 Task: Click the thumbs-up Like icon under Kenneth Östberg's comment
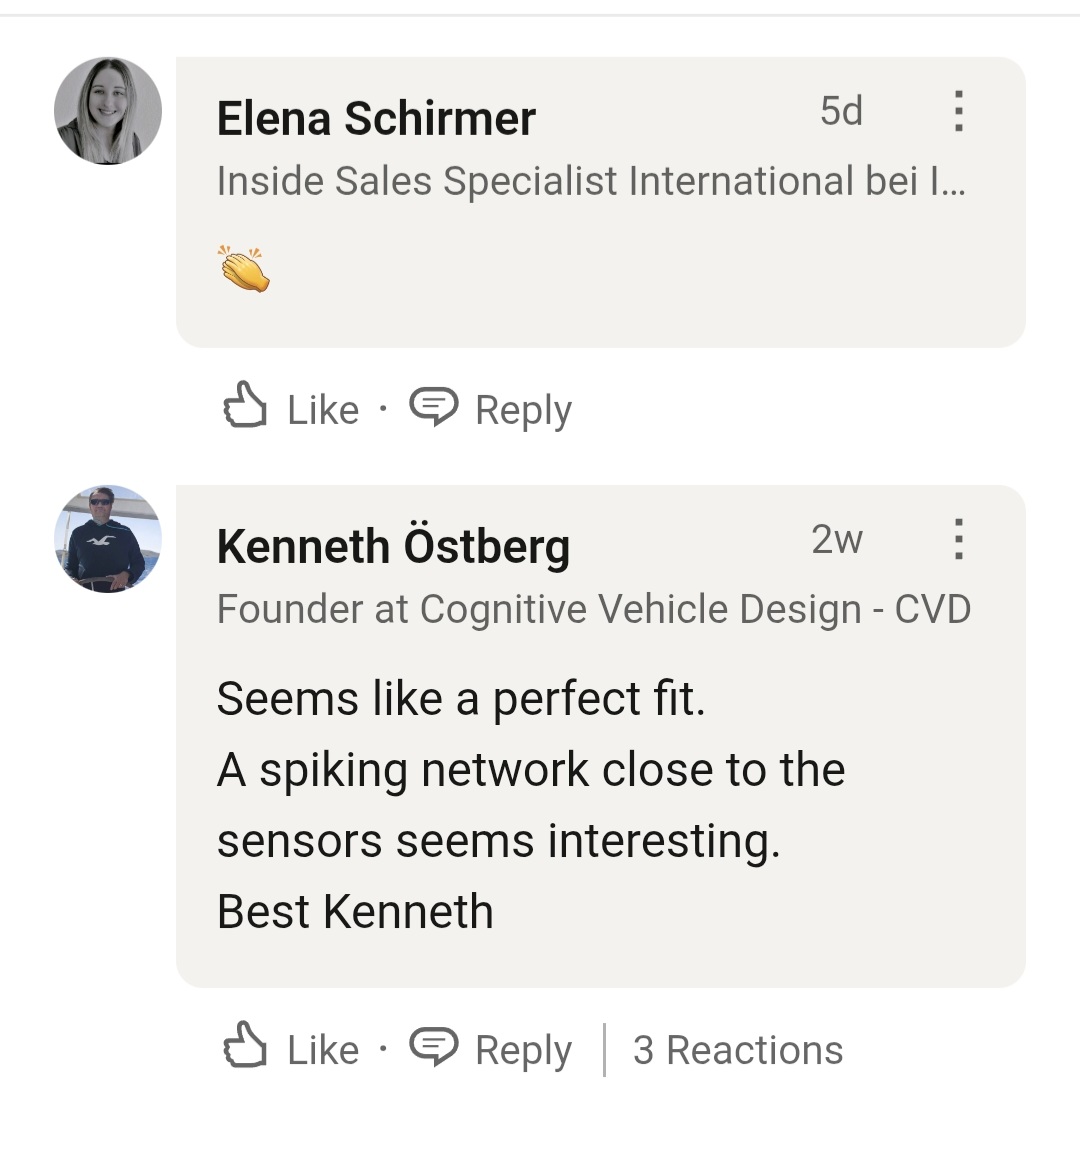tap(245, 1046)
